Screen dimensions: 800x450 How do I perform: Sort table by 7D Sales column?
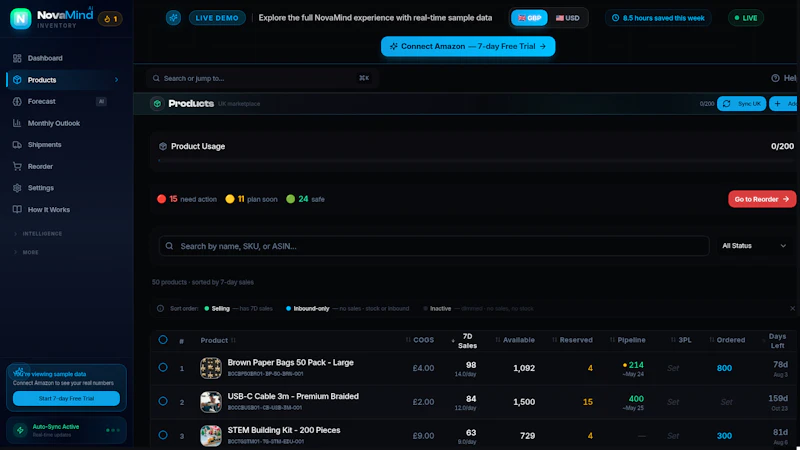(x=464, y=340)
